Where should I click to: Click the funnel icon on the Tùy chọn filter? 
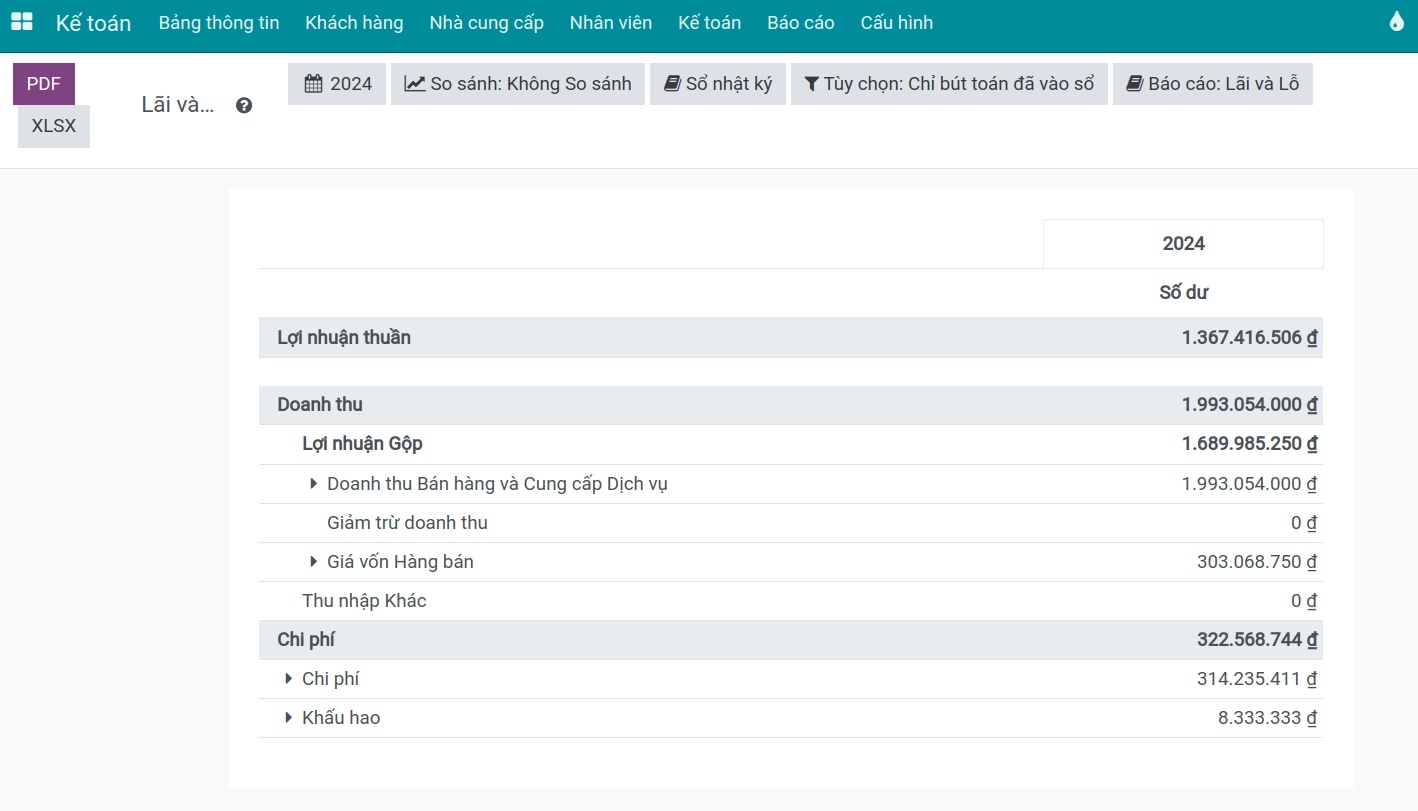(812, 84)
